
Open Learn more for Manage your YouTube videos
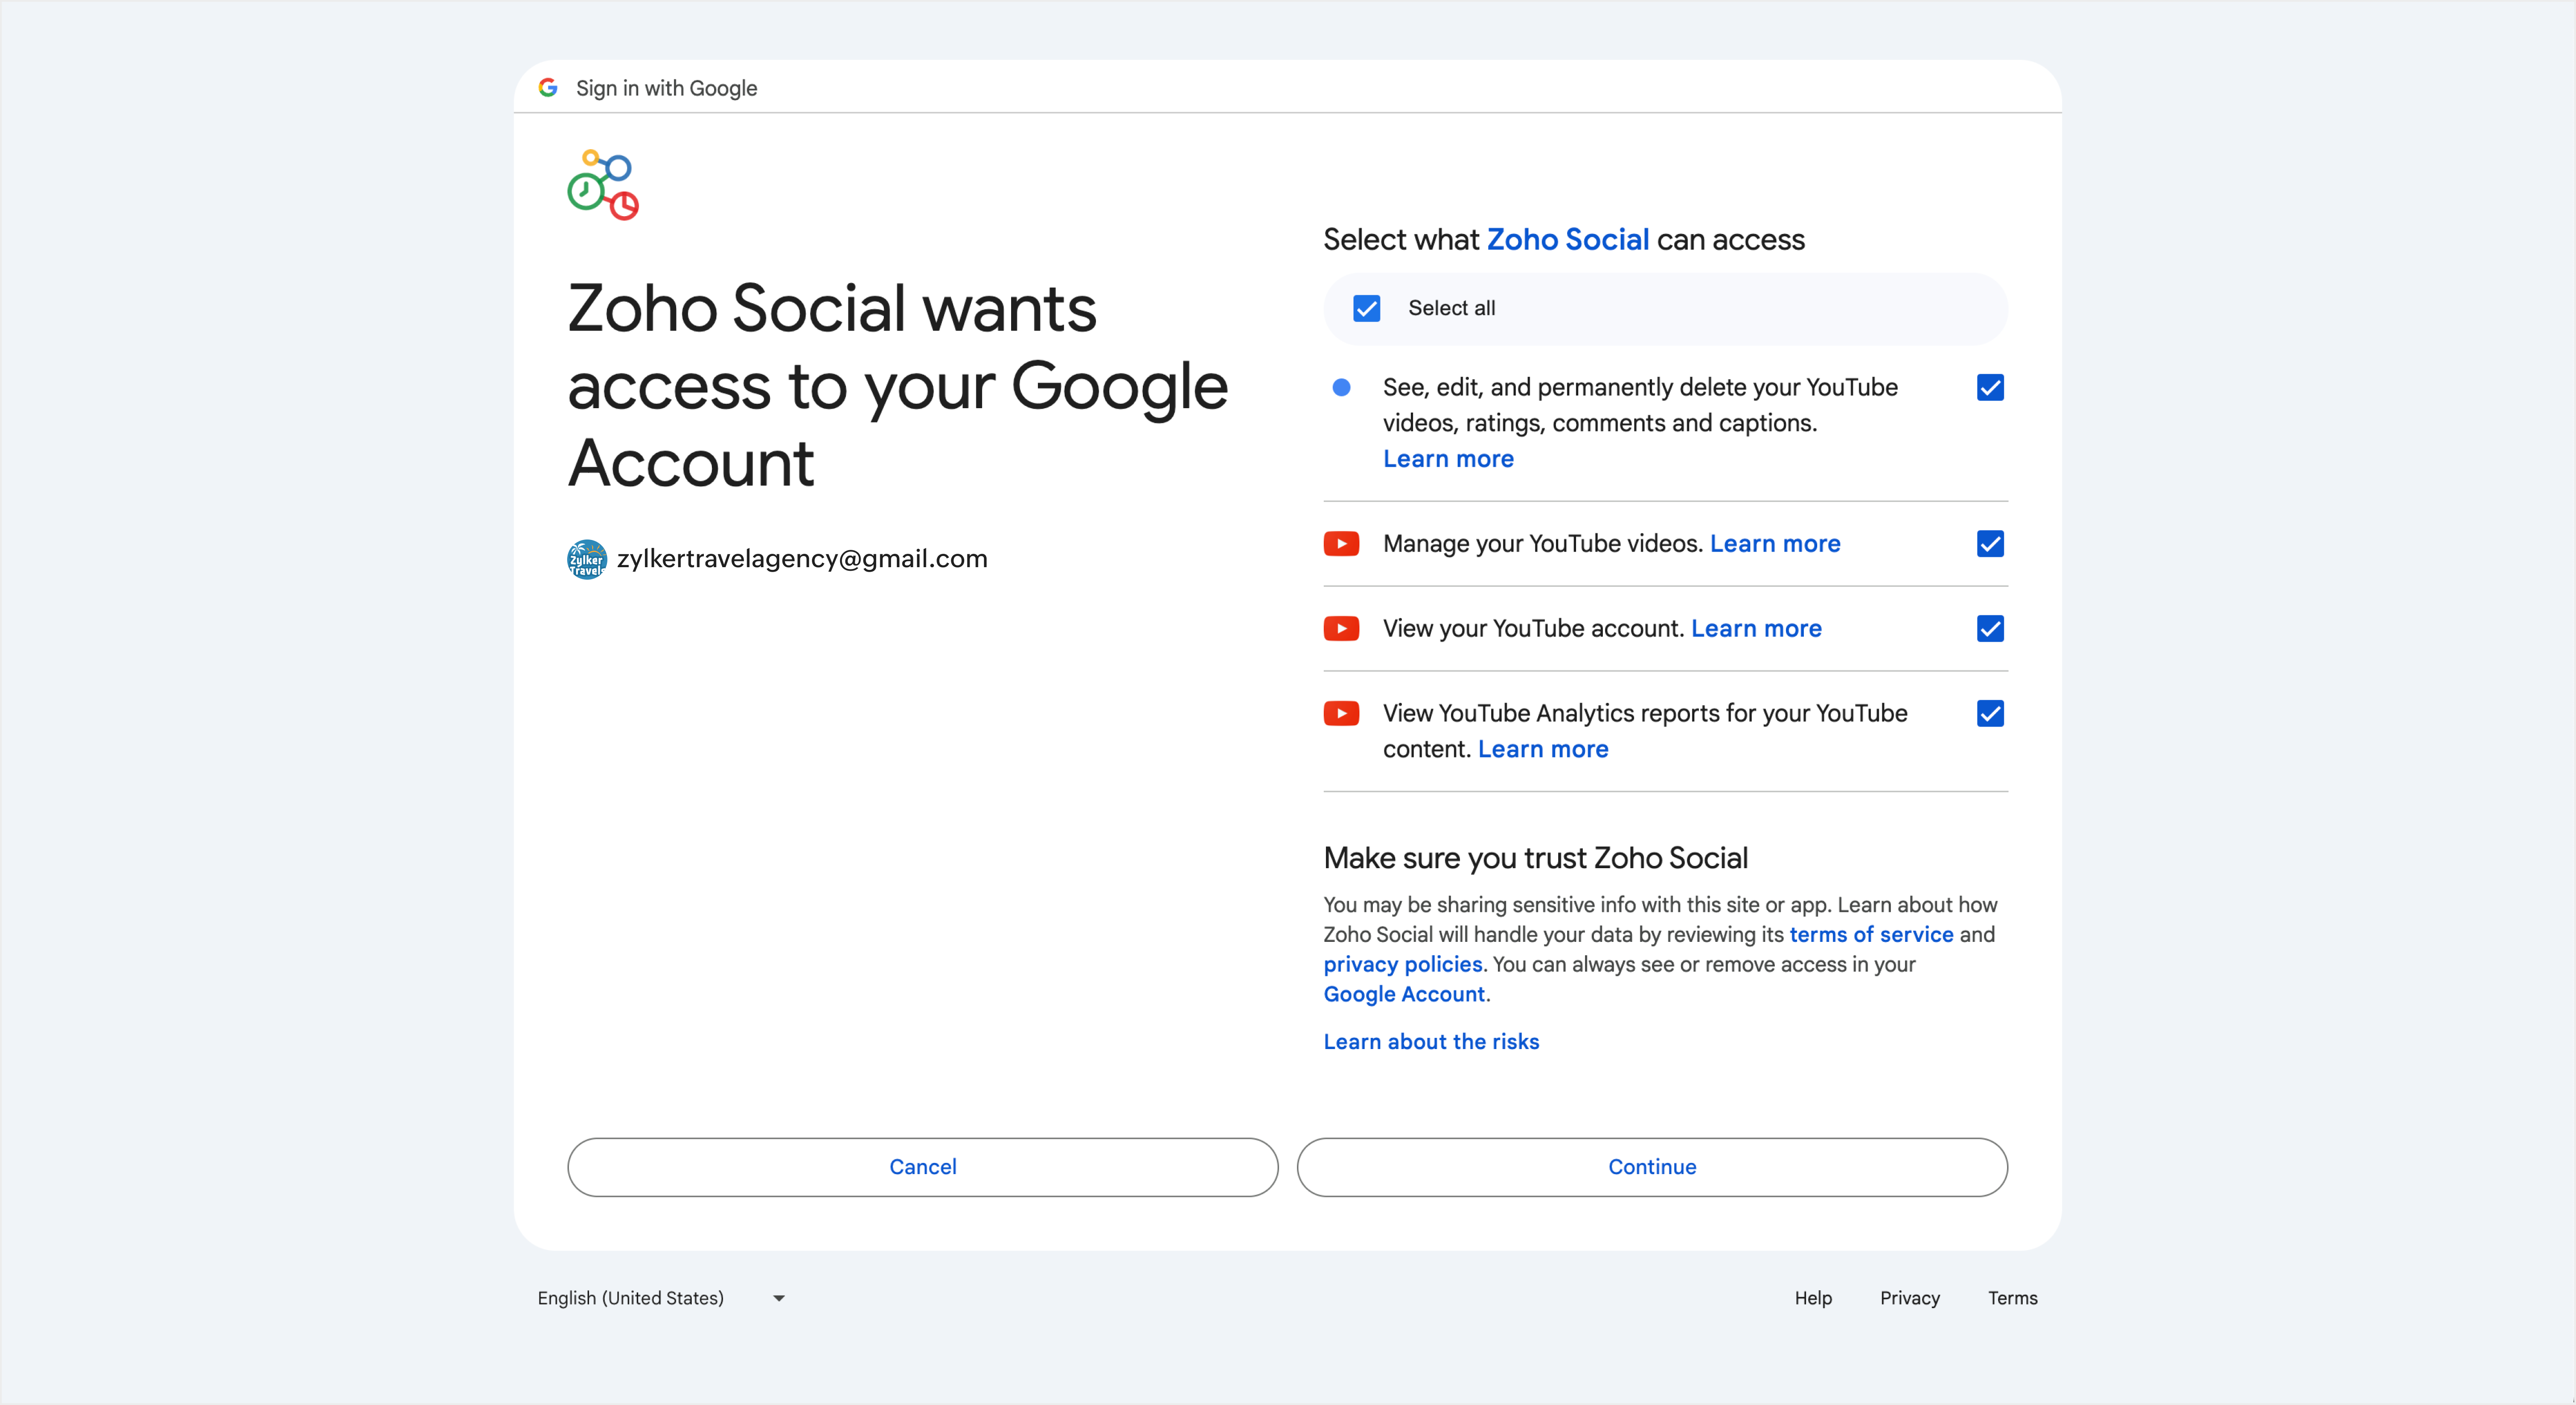pos(1775,544)
